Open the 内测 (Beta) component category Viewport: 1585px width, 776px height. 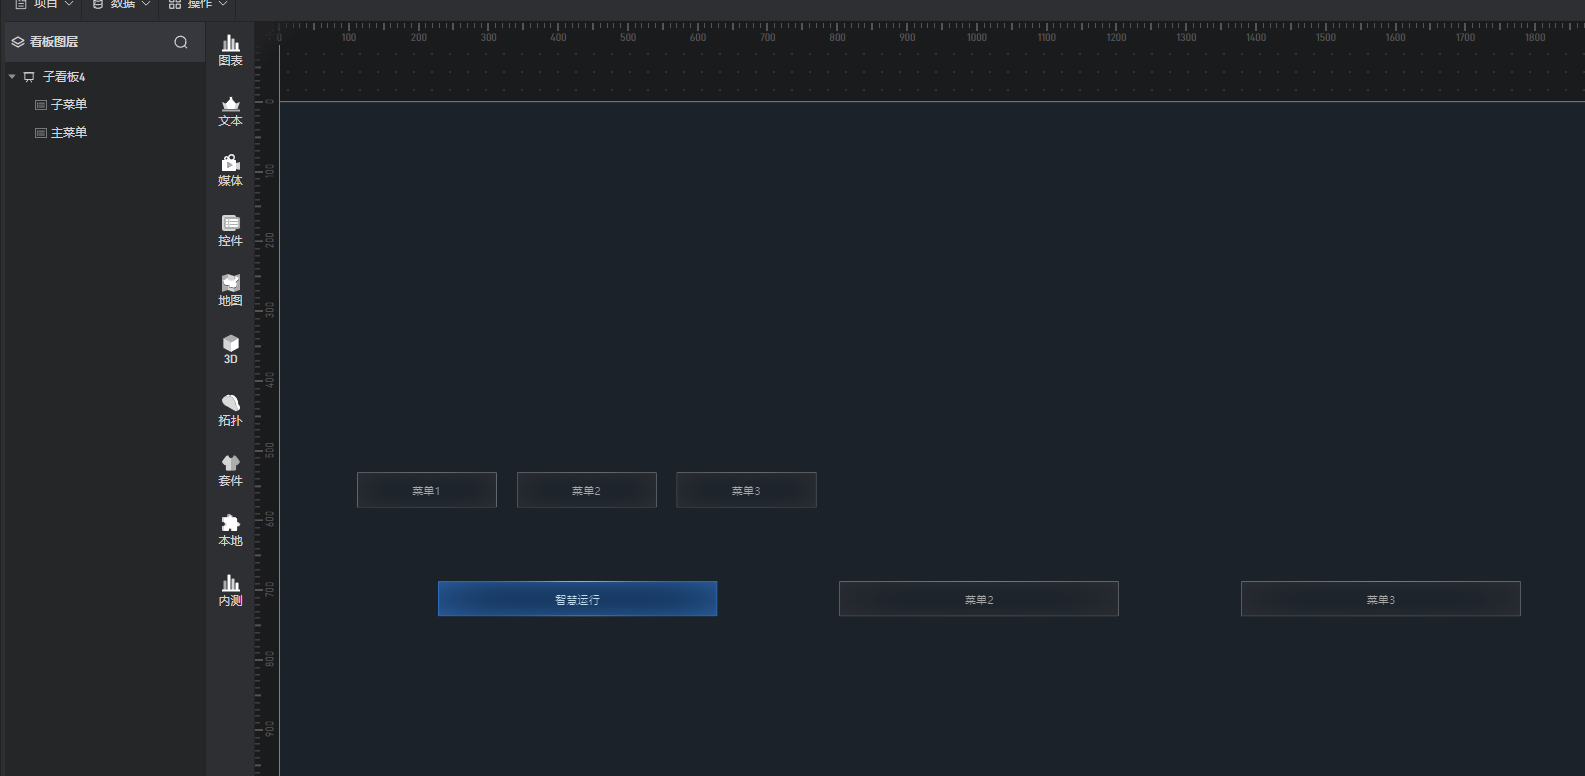(x=230, y=590)
